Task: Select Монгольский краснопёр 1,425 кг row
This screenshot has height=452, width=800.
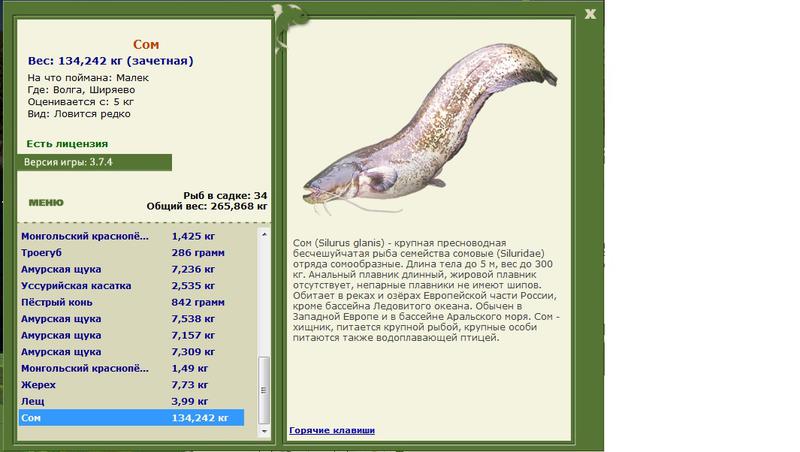Action: click(132, 236)
